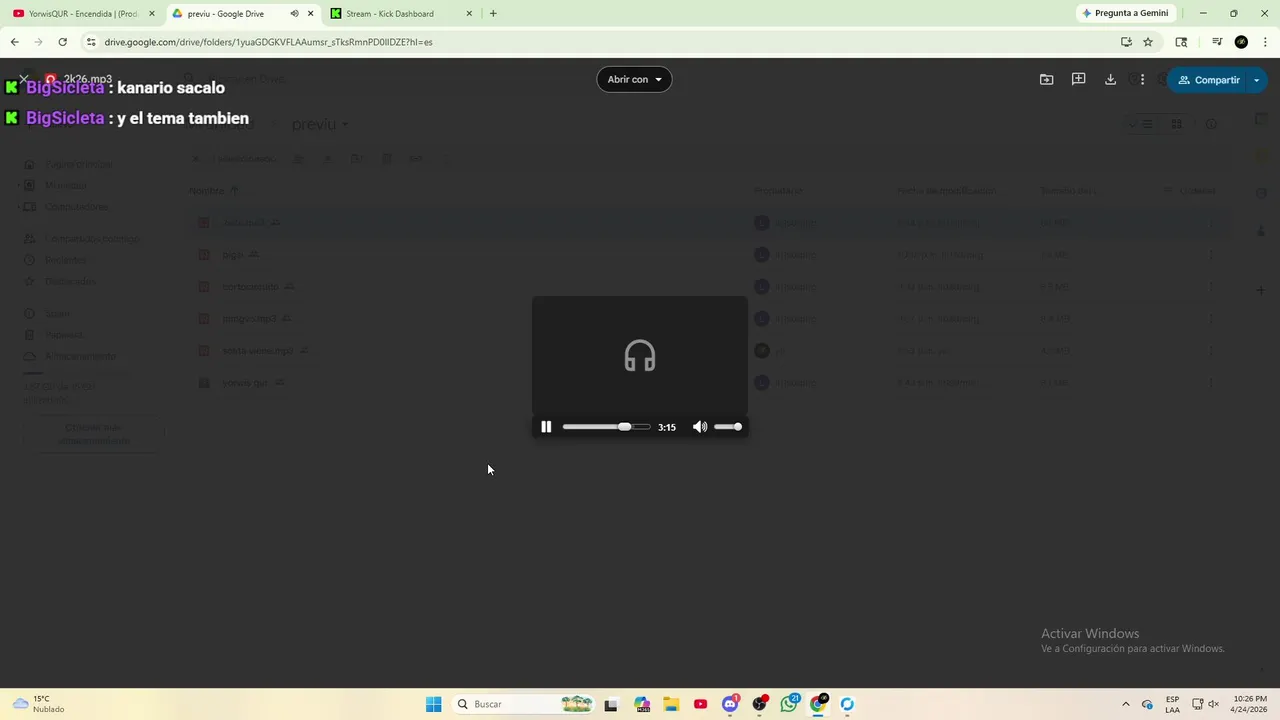Switch ESP LAA keyboard language
This screenshot has width=1280, height=720.
(x=1172, y=704)
